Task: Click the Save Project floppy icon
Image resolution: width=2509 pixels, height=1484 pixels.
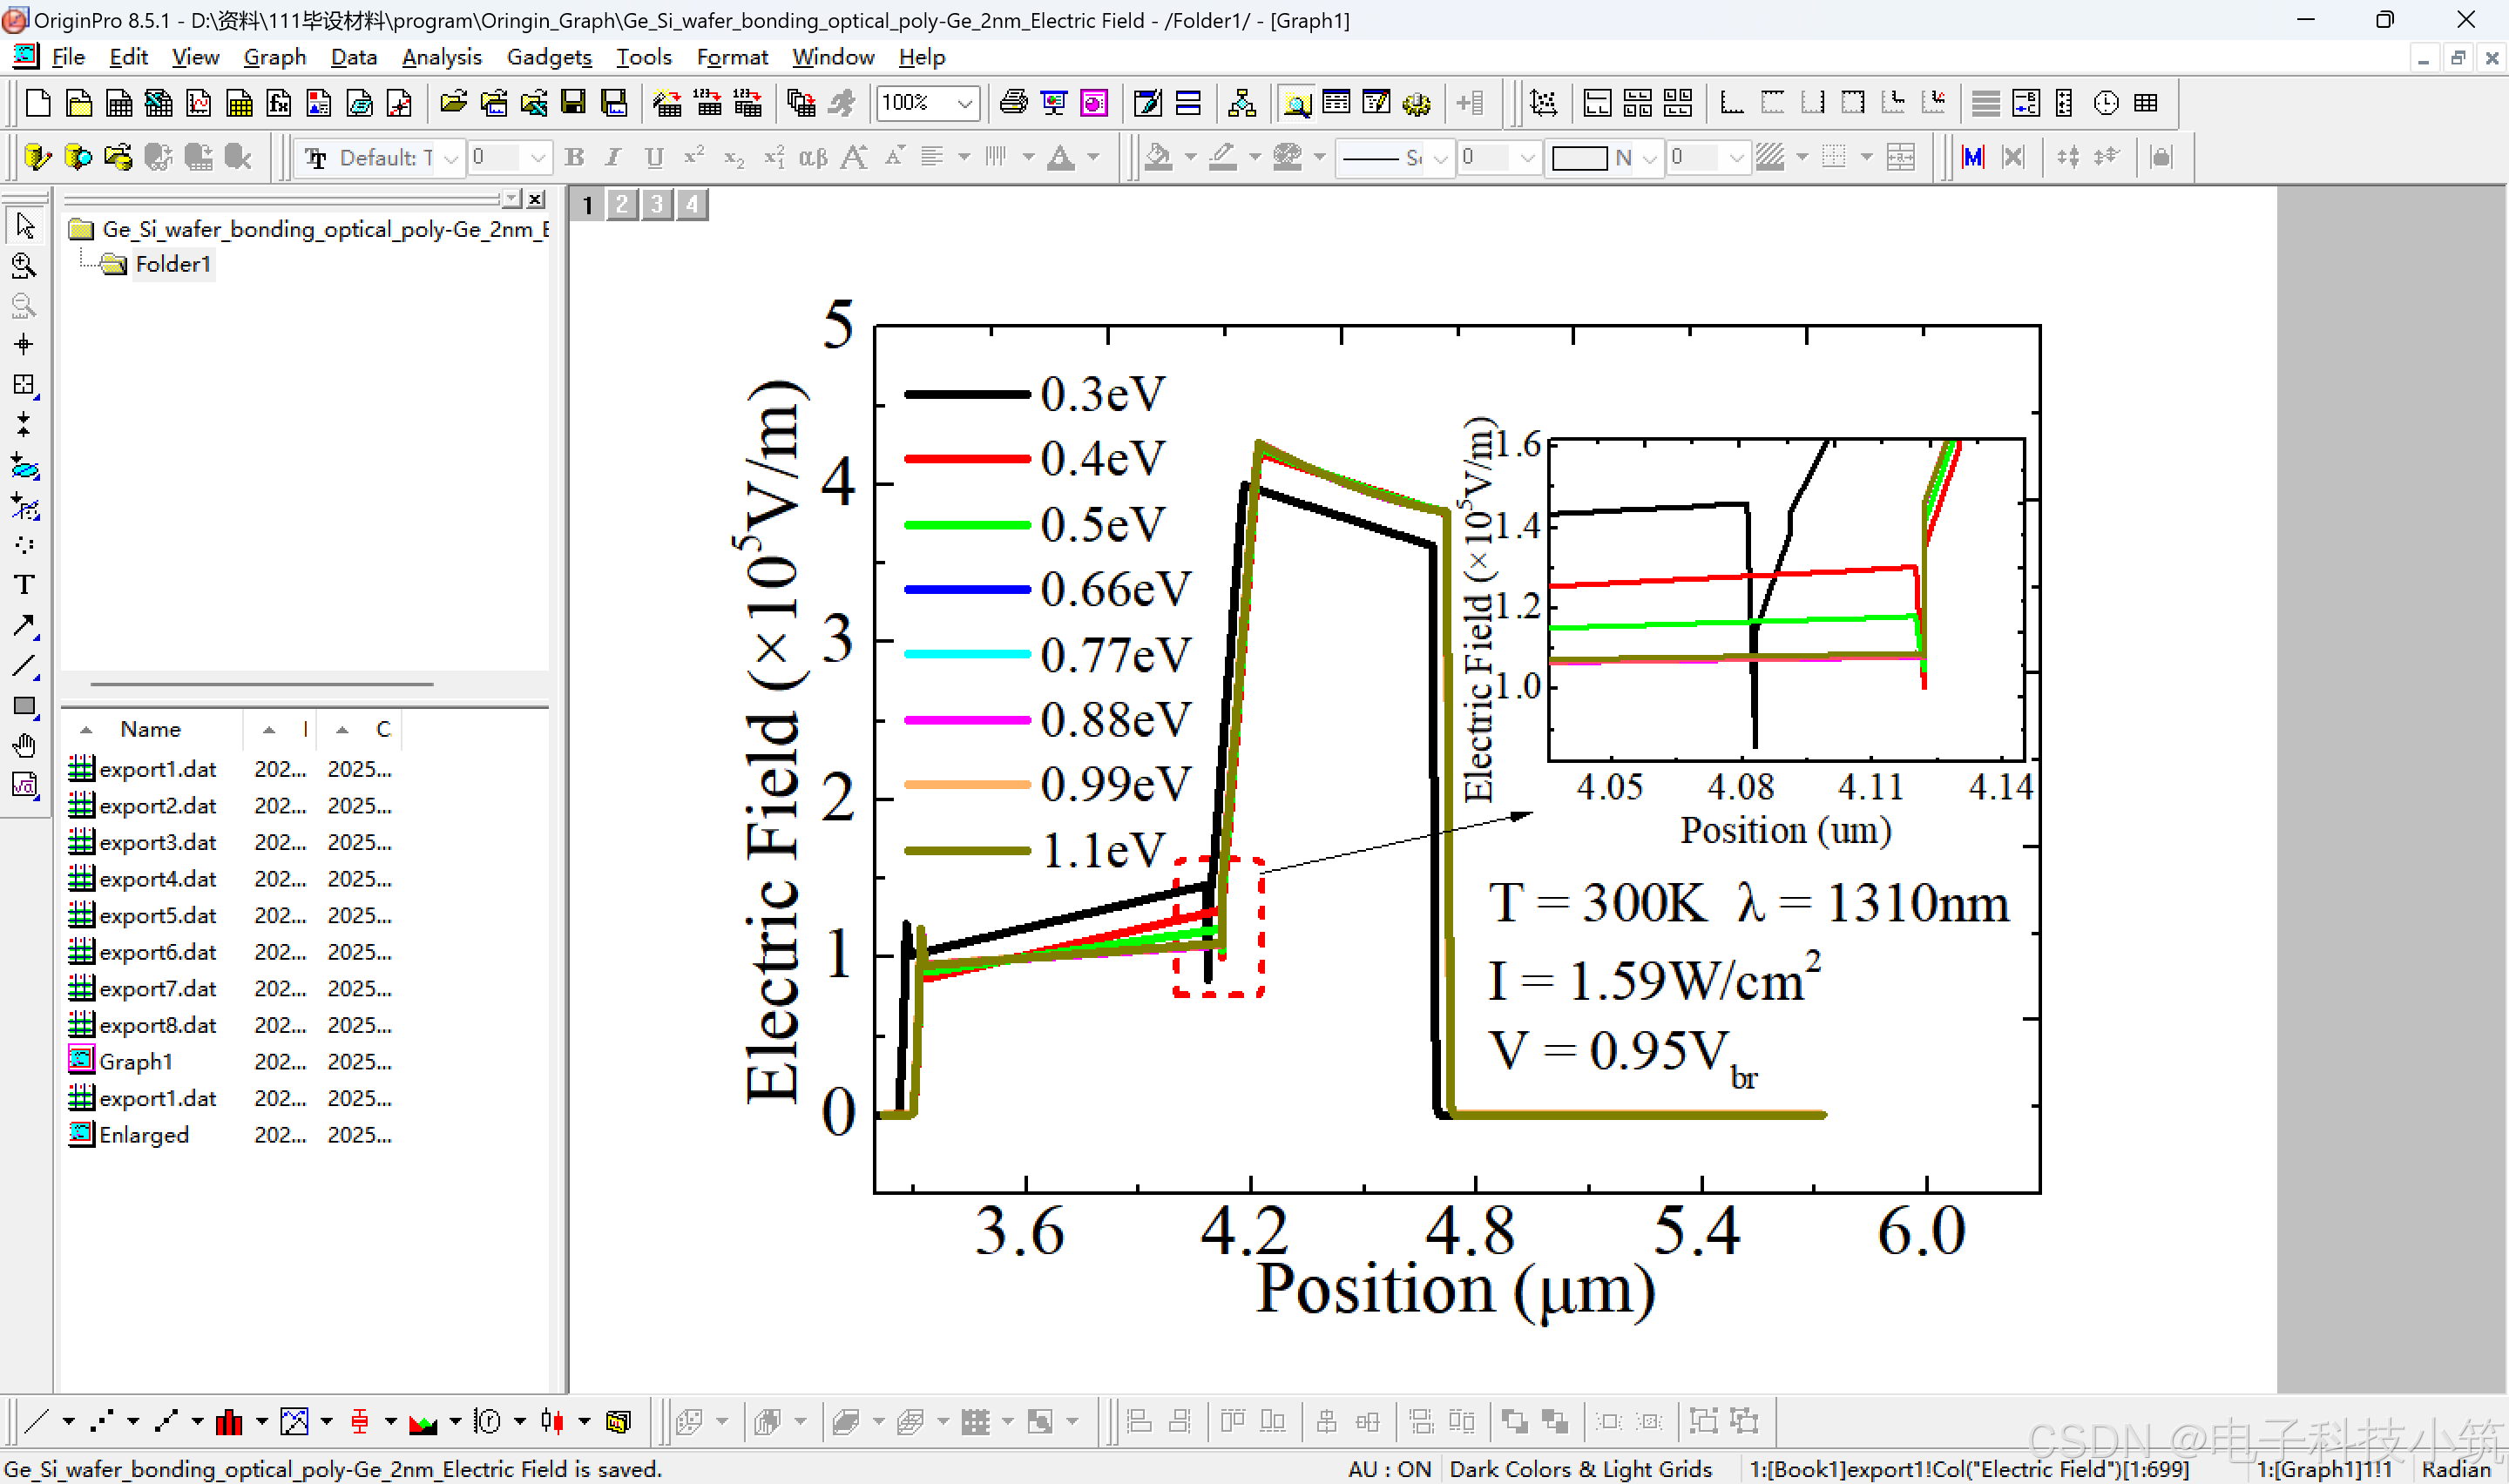Action: tap(573, 103)
